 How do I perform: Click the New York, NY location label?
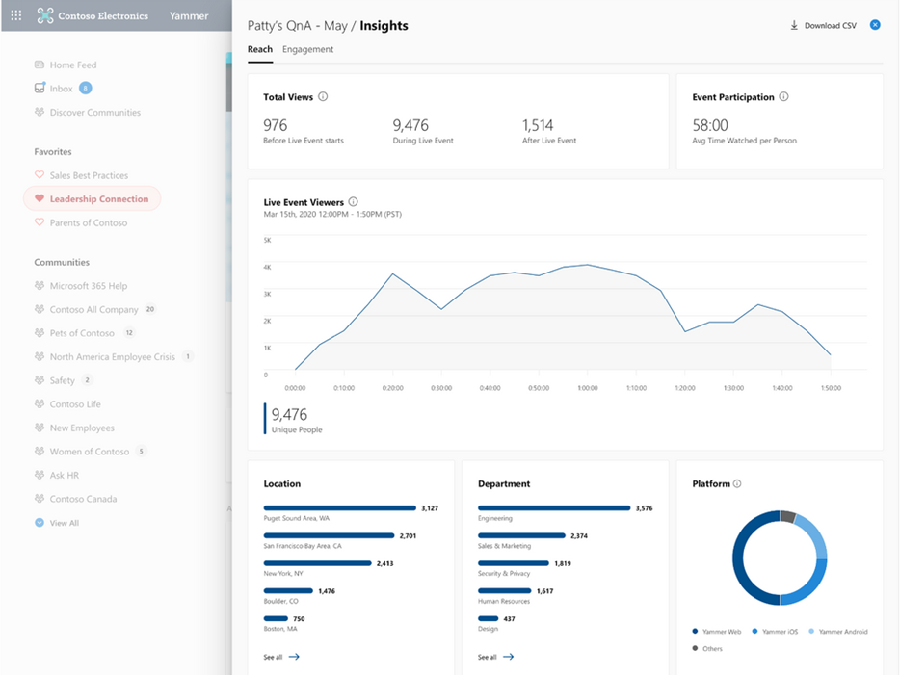tap(284, 573)
